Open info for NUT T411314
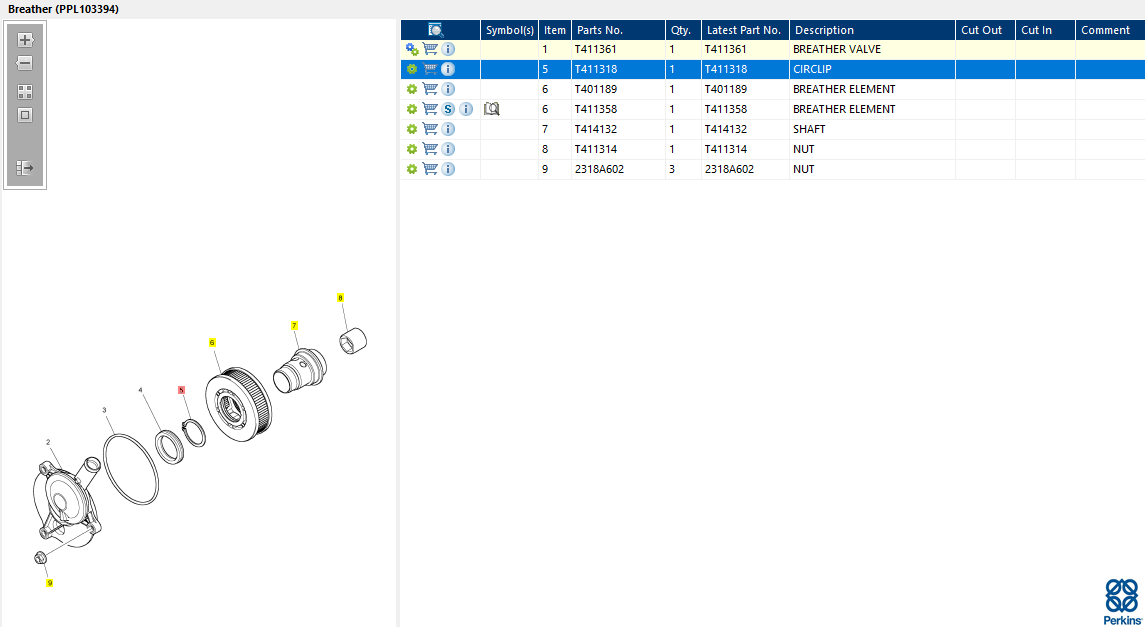The width and height of the screenshot is (1145, 627). [x=448, y=149]
